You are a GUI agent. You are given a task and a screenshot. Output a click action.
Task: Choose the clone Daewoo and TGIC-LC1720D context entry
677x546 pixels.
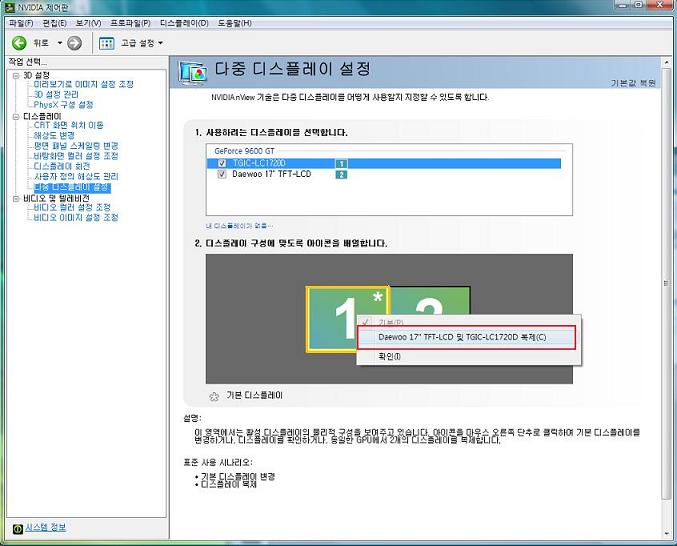(x=467, y=338)
